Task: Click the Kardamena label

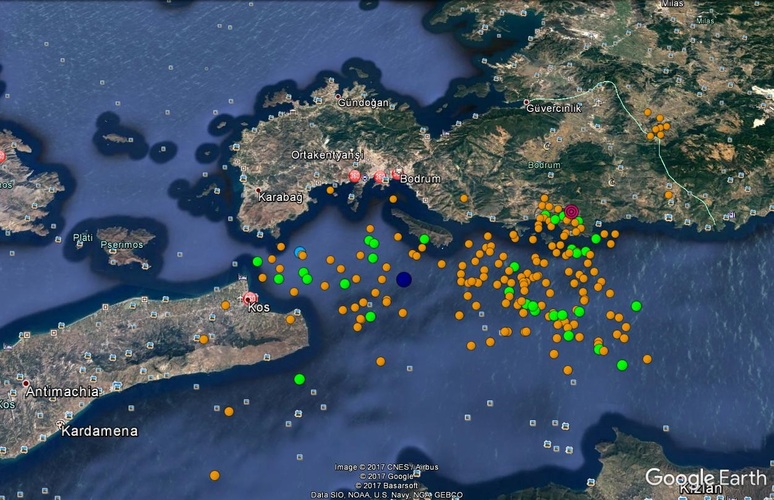Action: click(x=99, y=431)
